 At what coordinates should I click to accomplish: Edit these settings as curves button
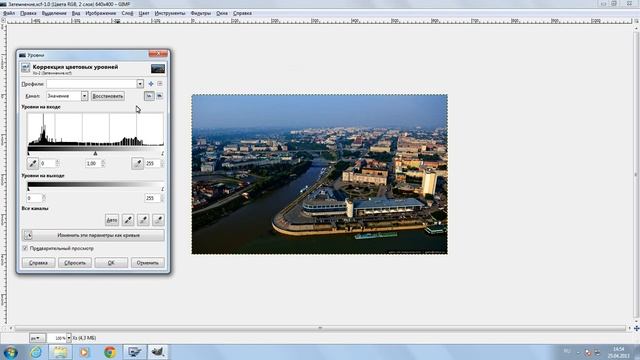[93, 235]
